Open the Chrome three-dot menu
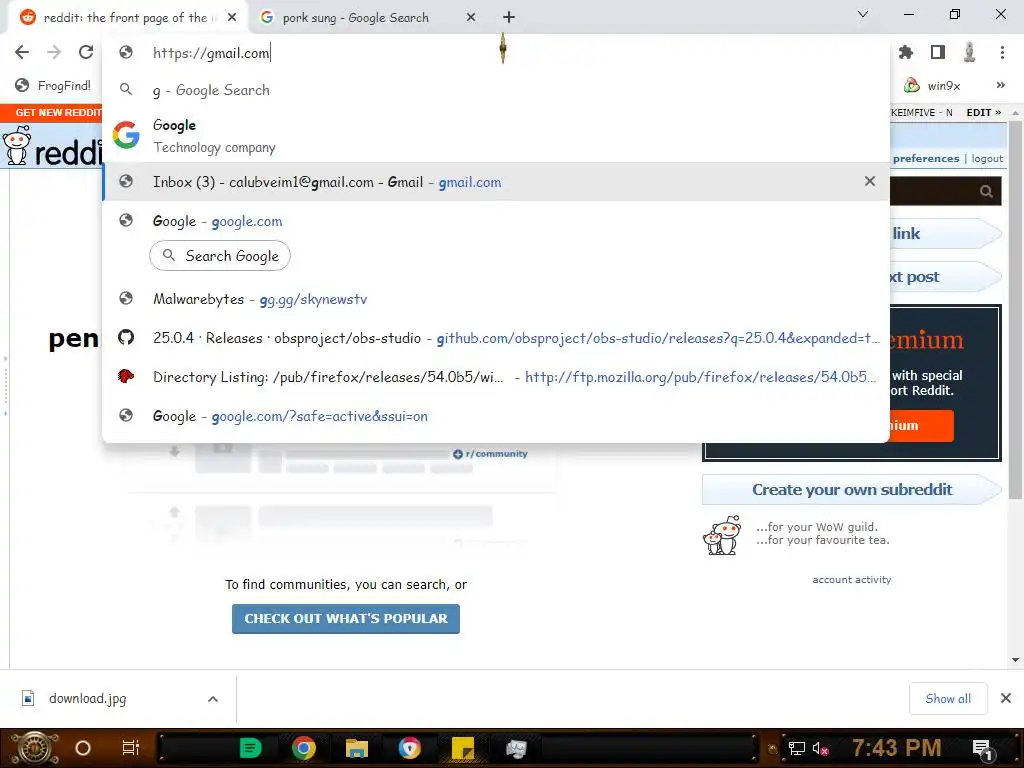Image resolution: width=1024 pixels, height=768 pixels. (x=1002, y=52)
